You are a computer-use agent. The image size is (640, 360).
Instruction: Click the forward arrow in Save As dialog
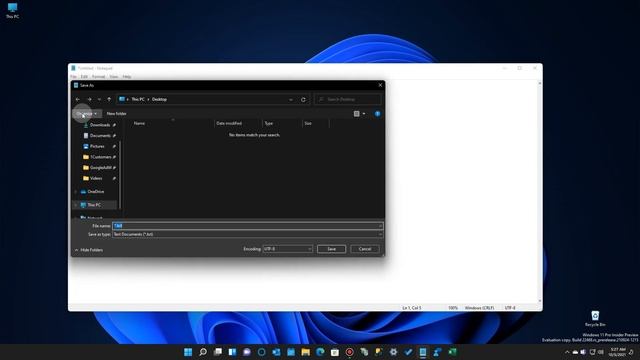click(x=89, y=99)
